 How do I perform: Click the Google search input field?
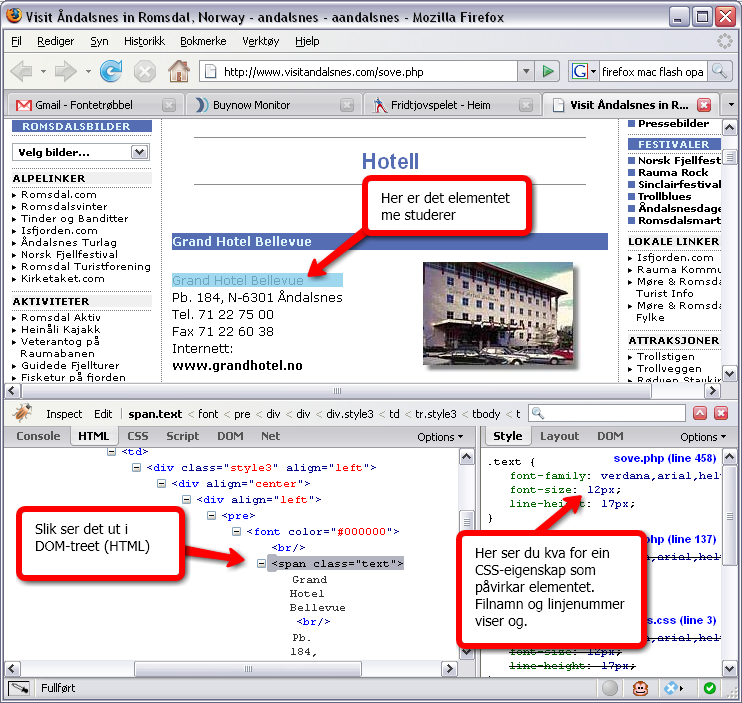click(x=653, y=71)
